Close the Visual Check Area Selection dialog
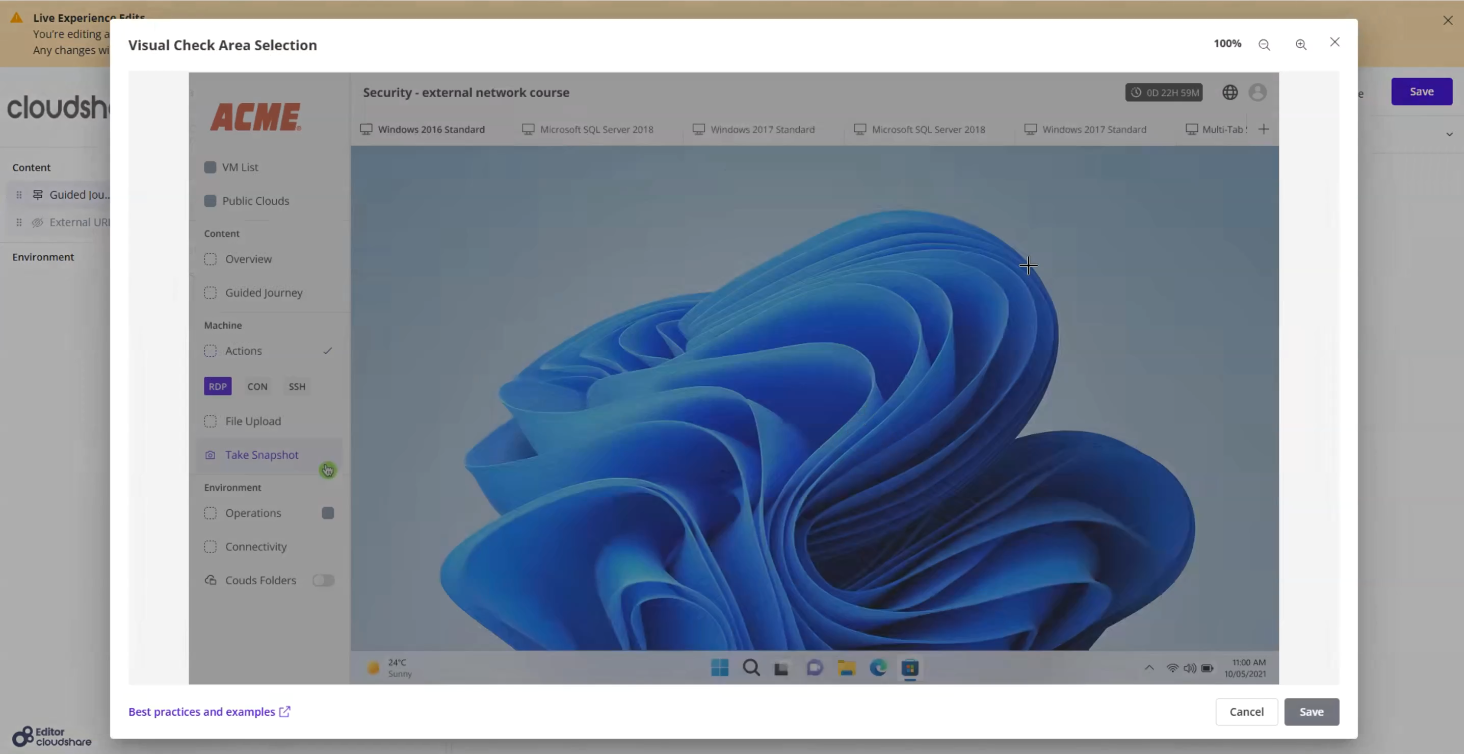This screenshot has width=1464, height=754. click(x=1335, y=42)
